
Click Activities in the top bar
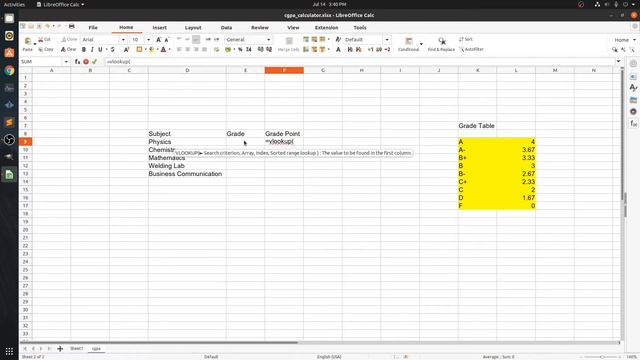click(x=14, y=4)
